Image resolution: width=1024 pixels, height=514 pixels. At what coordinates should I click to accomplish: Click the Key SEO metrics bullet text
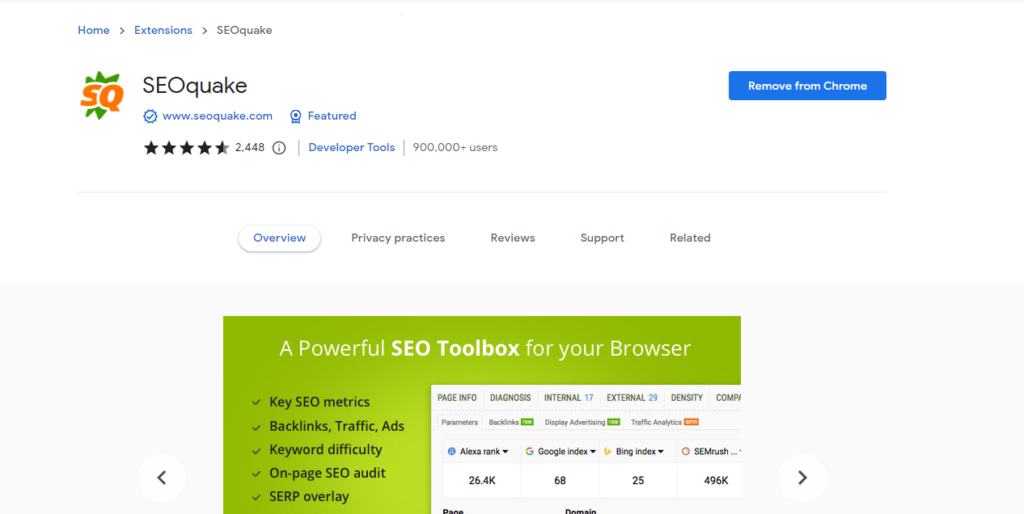[319, 402]
